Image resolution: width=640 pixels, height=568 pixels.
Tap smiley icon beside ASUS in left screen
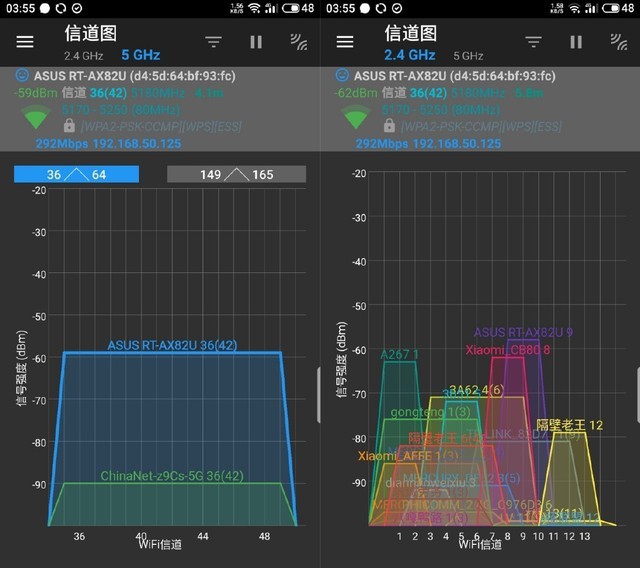(22, 75)
